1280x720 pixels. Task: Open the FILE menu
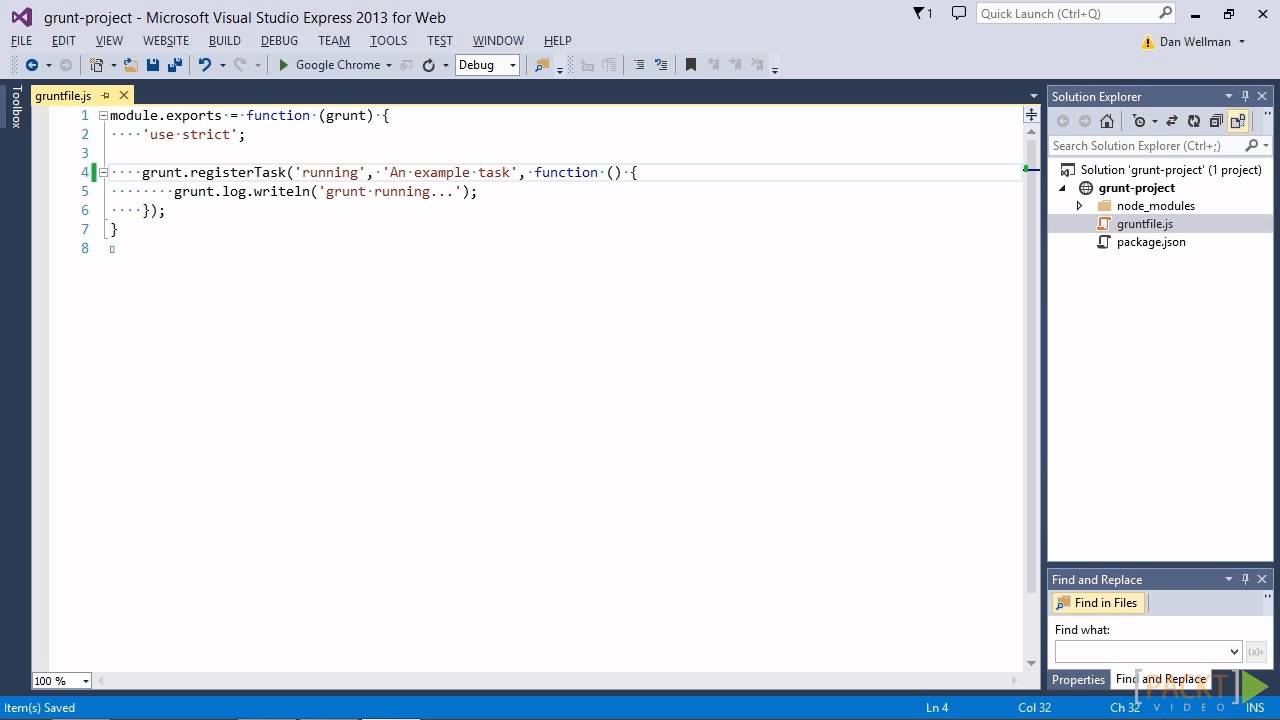coord(21,41)
